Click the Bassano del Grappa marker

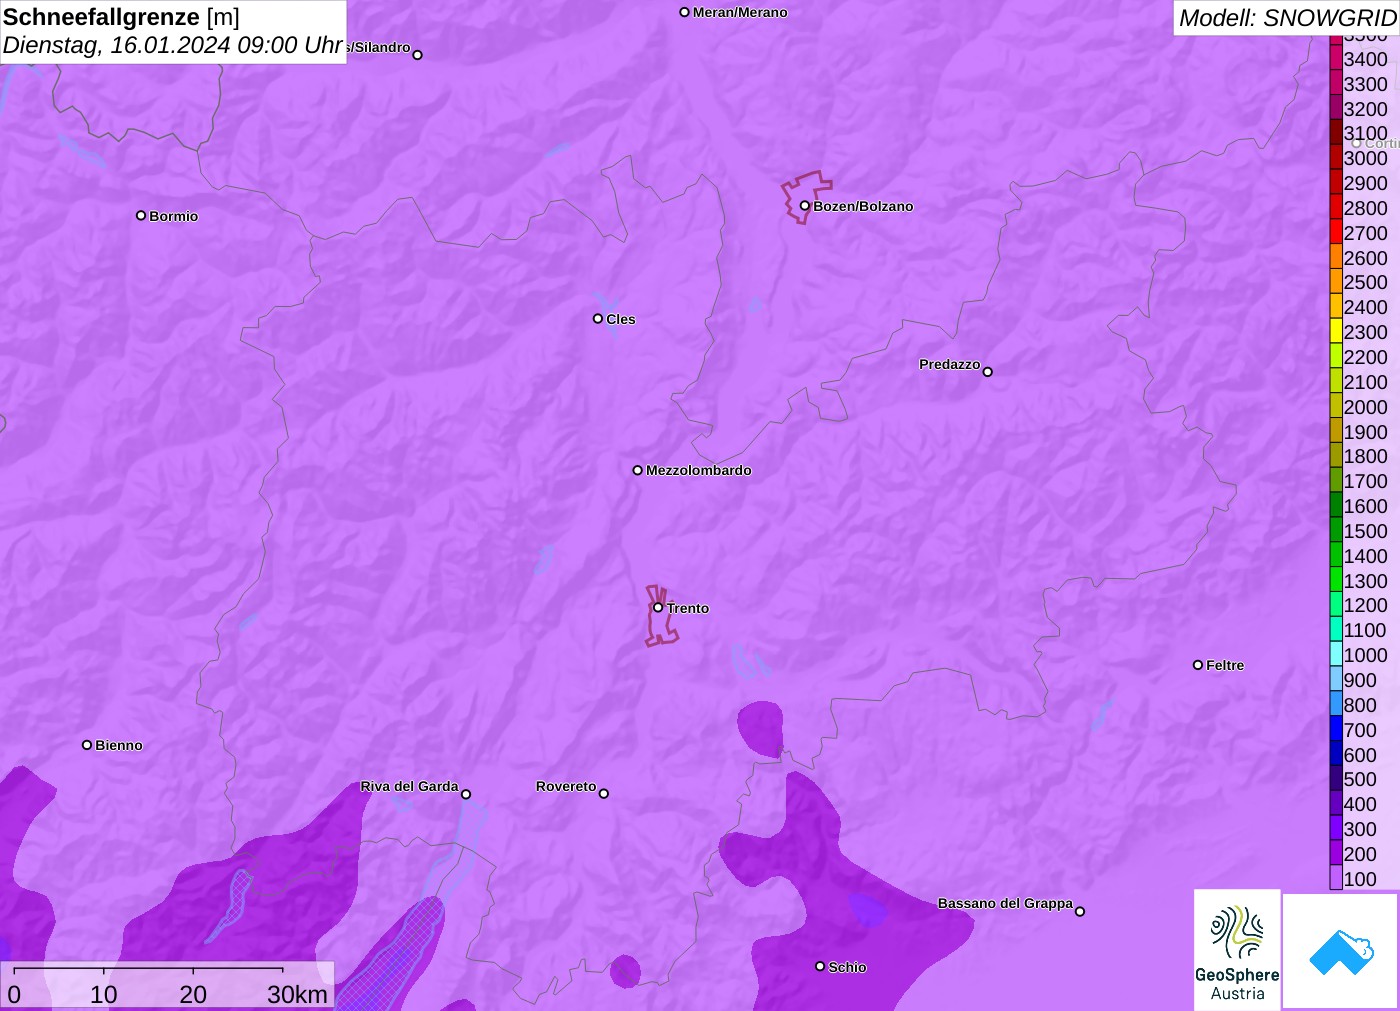[x=1080, y=911]
